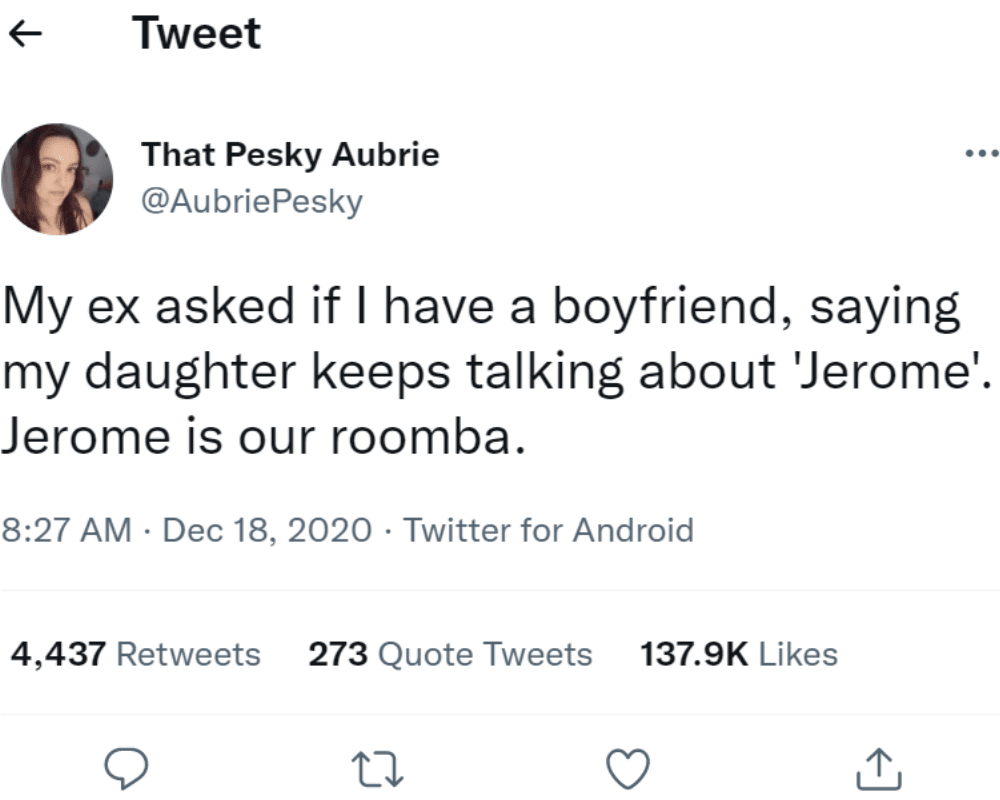View the 273 Quote Tweets
1000x800 pixels.
coord(450,654)
